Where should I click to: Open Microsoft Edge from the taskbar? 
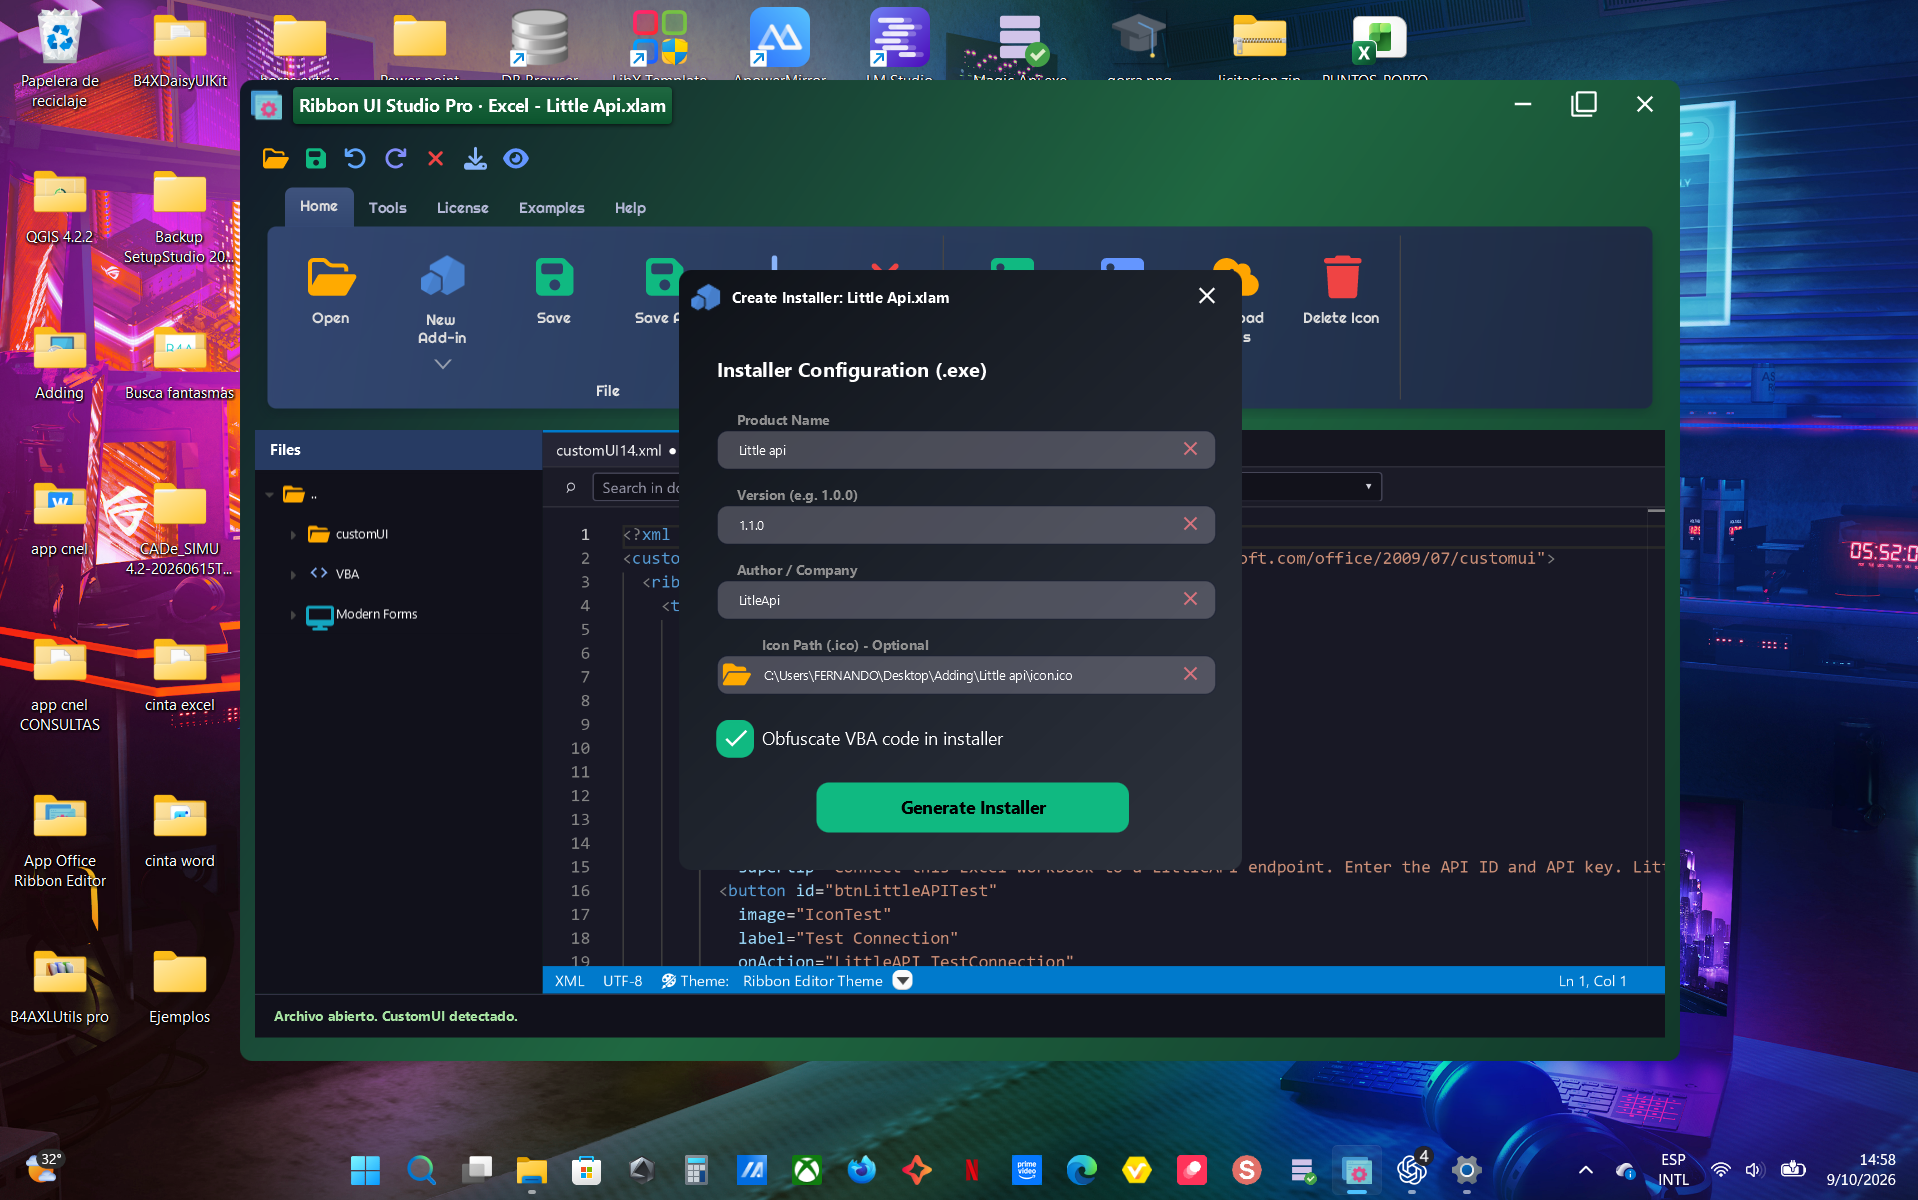(1081, 1170)
